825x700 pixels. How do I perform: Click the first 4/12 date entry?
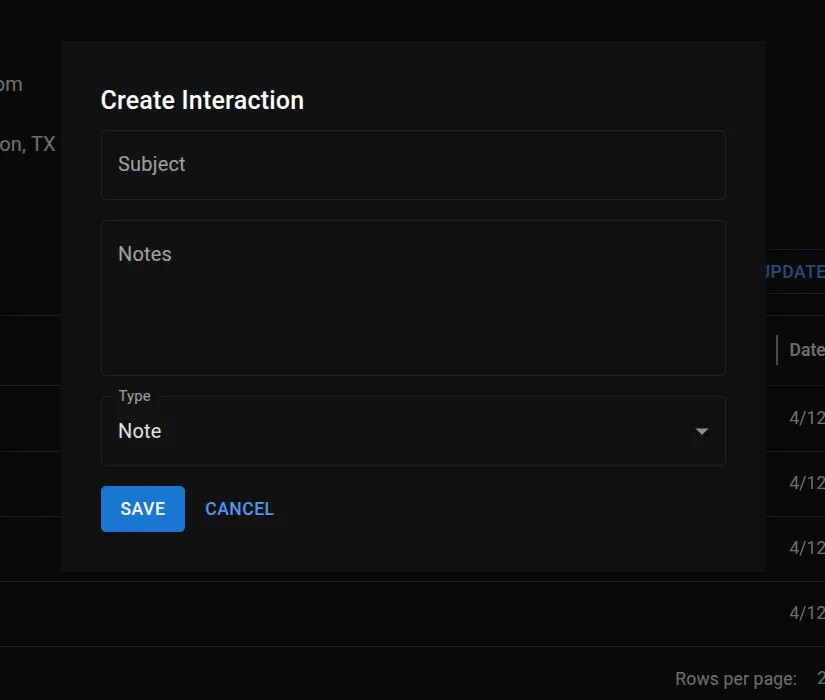coord(806,418)
